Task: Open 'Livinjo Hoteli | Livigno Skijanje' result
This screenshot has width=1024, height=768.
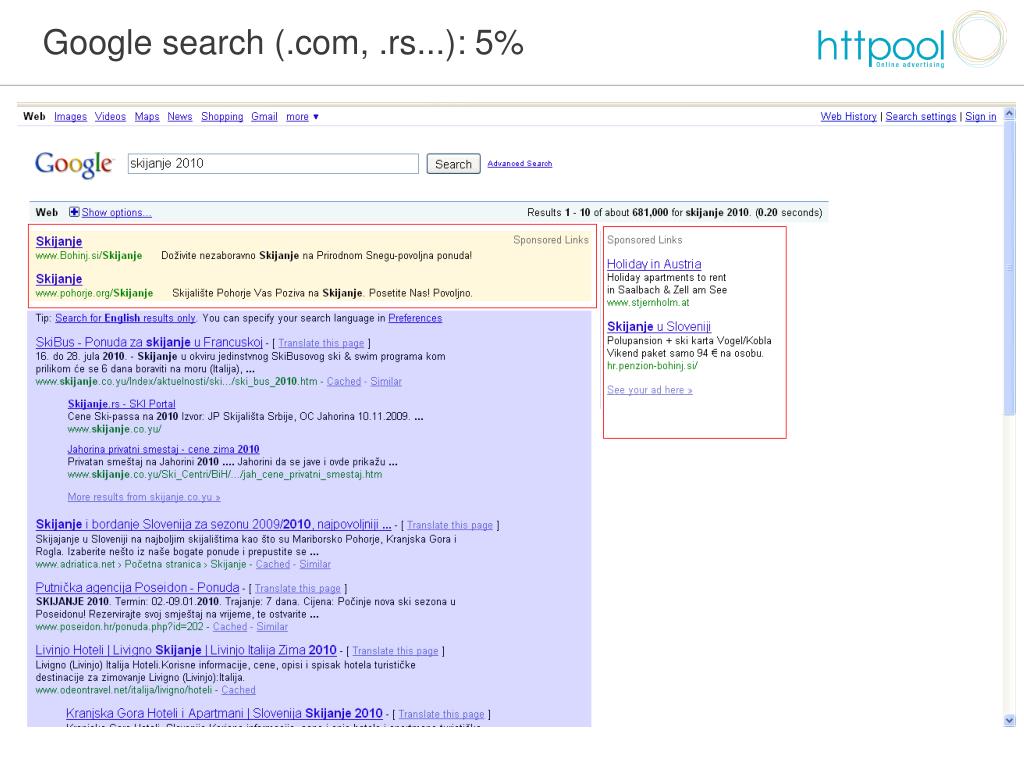Action: [186, 650]
